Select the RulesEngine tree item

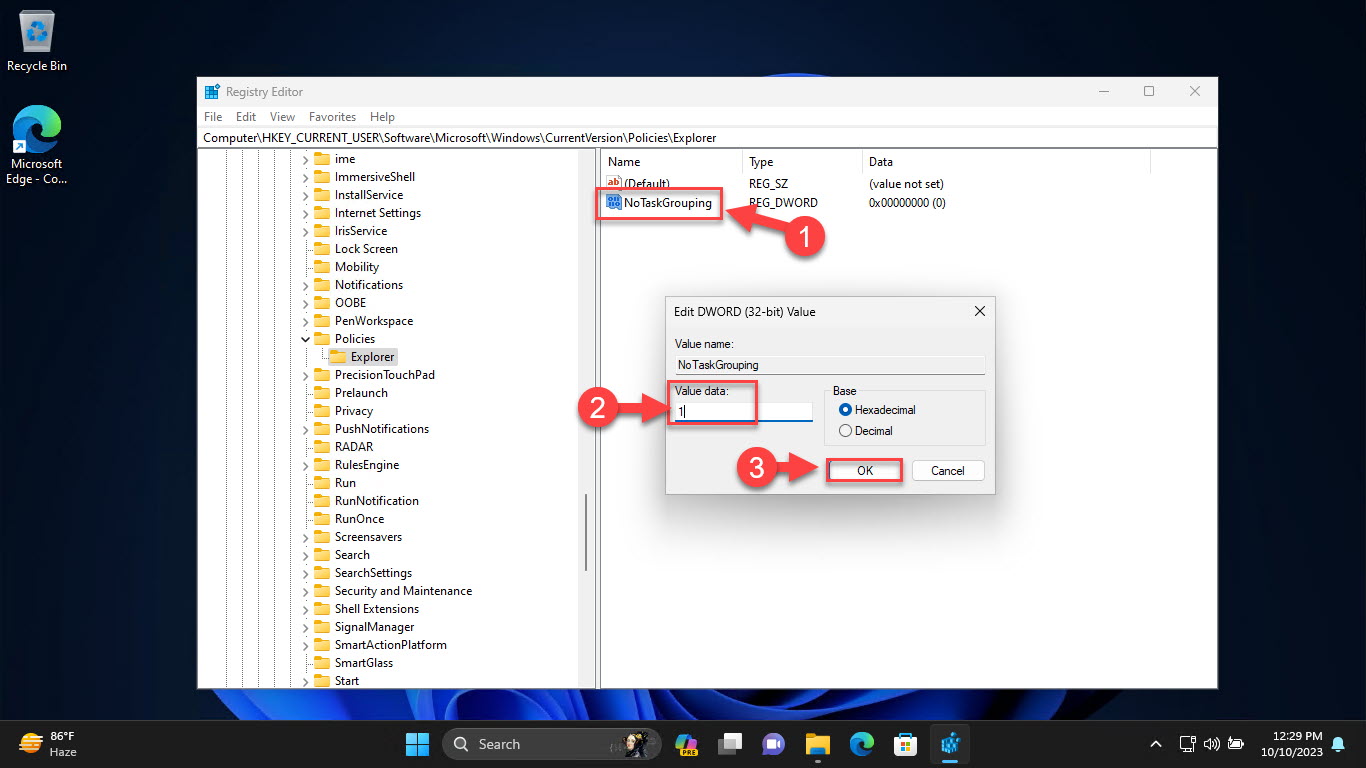click(x=367, y=465)
